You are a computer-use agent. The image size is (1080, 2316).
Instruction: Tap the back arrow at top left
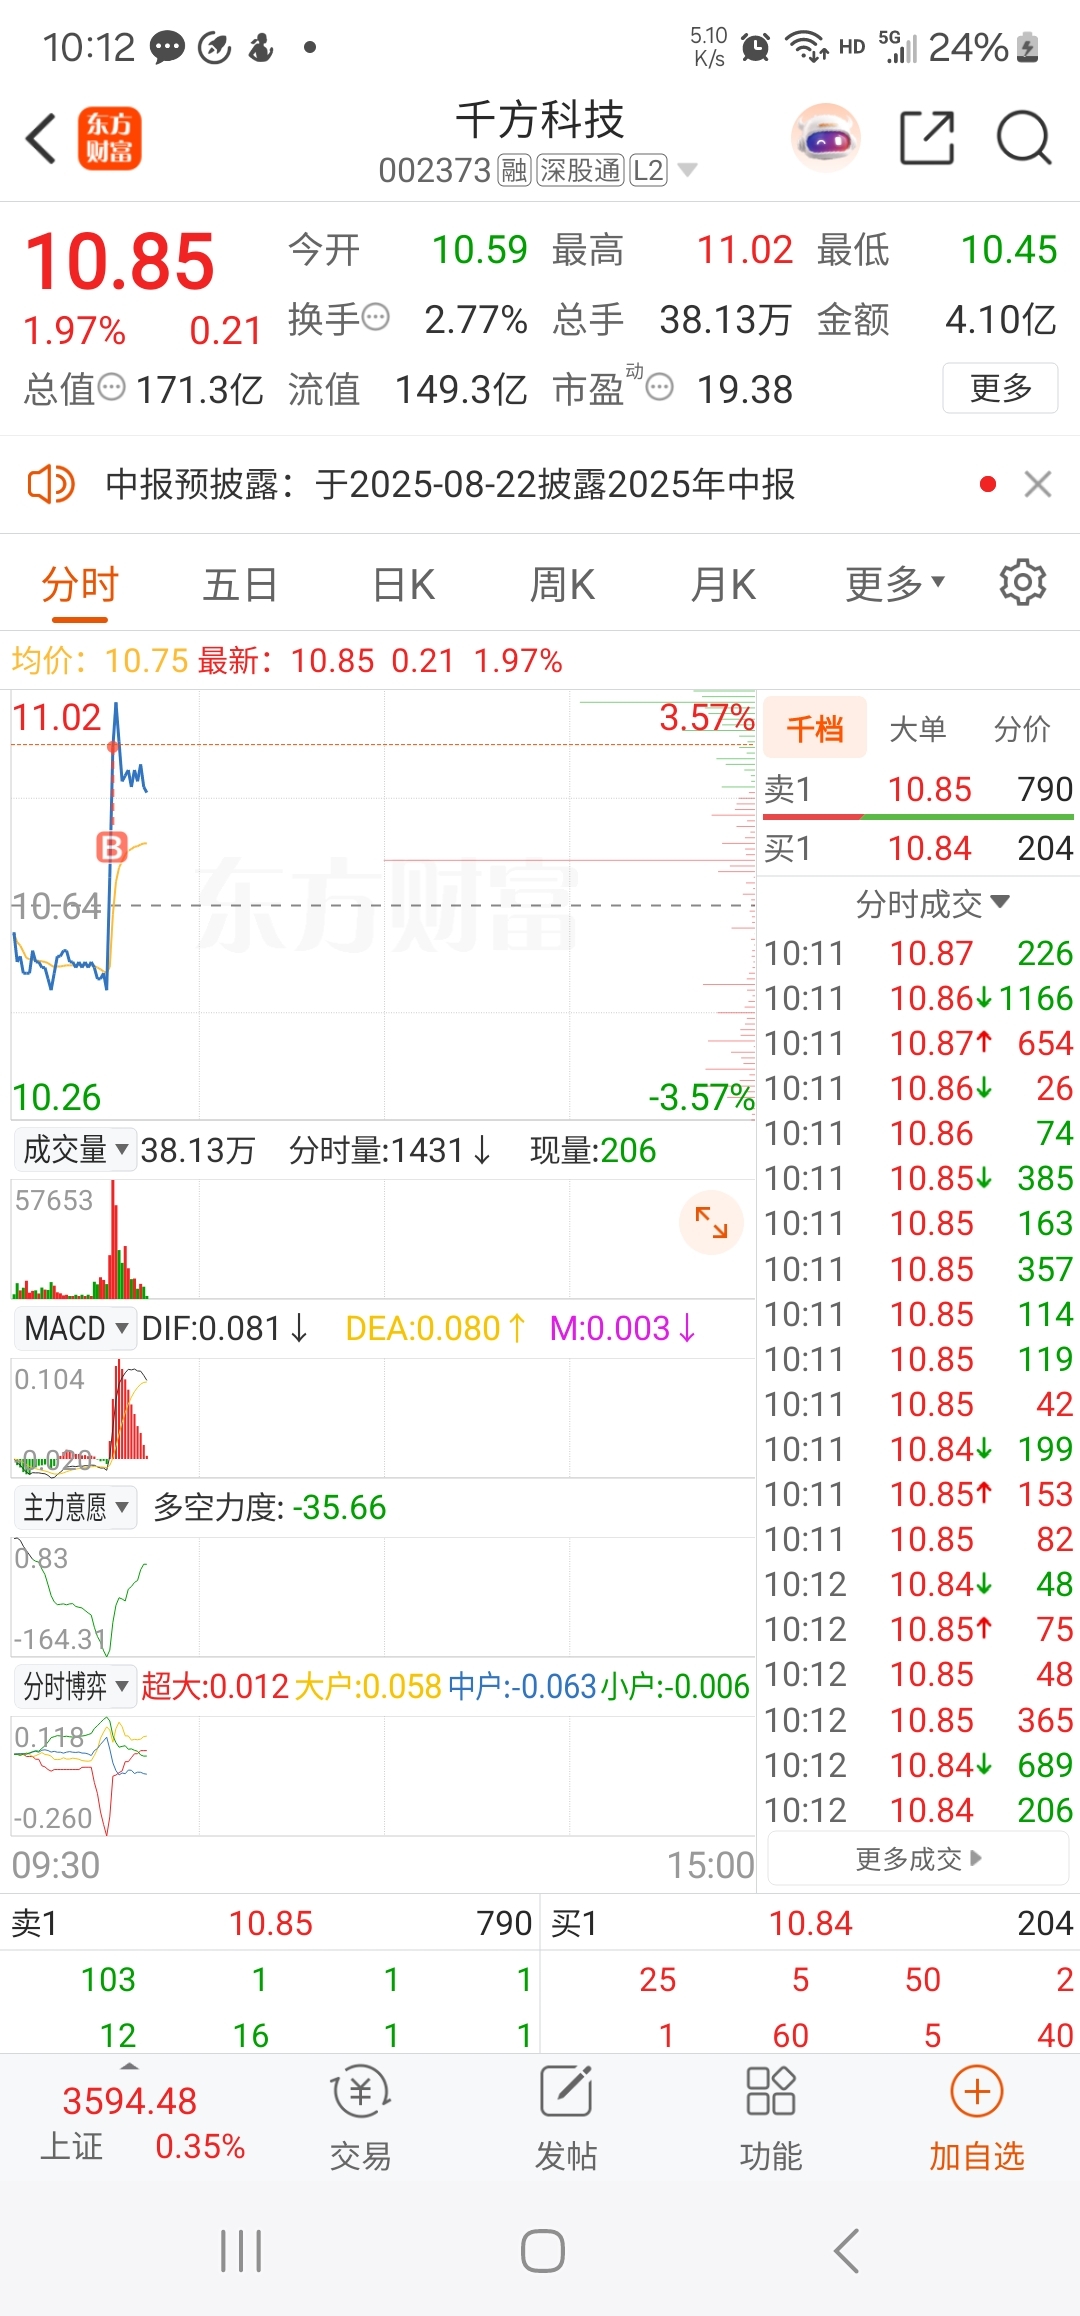(x=41, y=138)
